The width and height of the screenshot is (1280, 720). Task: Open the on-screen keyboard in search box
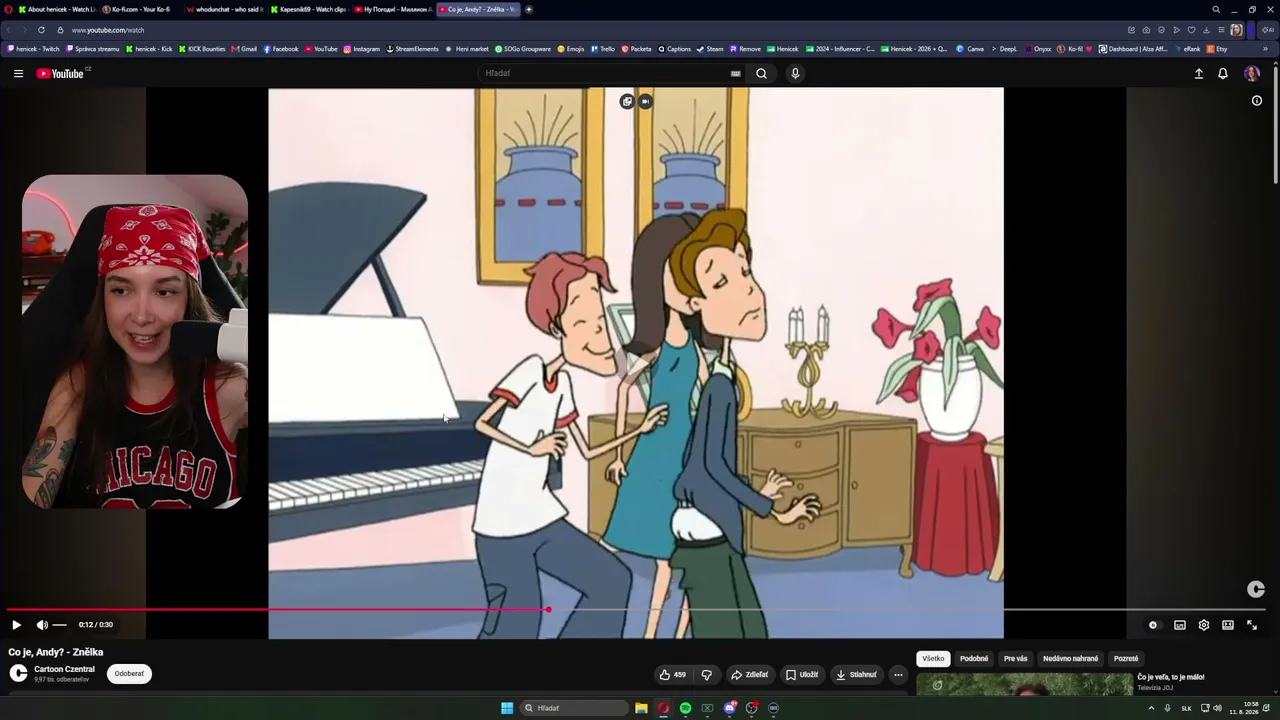735,73
